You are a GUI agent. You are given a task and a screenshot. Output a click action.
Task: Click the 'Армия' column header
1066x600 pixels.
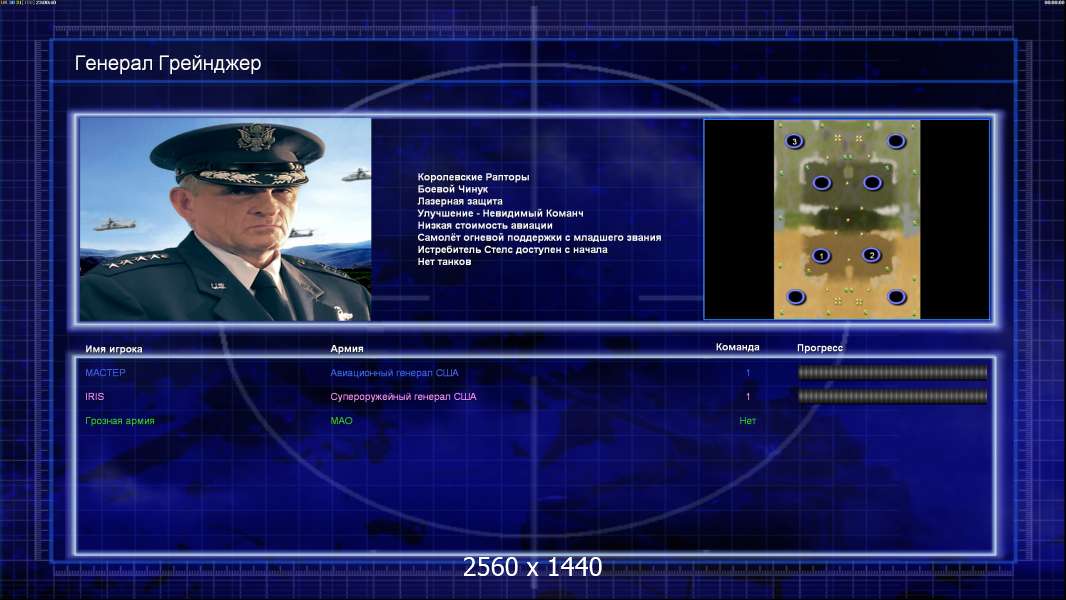coord(347,349)
